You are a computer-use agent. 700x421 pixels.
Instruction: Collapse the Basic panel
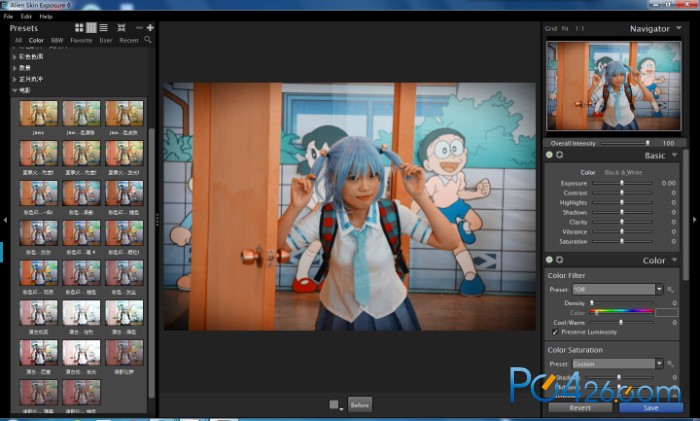pyautogui.click(x=675, y=155)
